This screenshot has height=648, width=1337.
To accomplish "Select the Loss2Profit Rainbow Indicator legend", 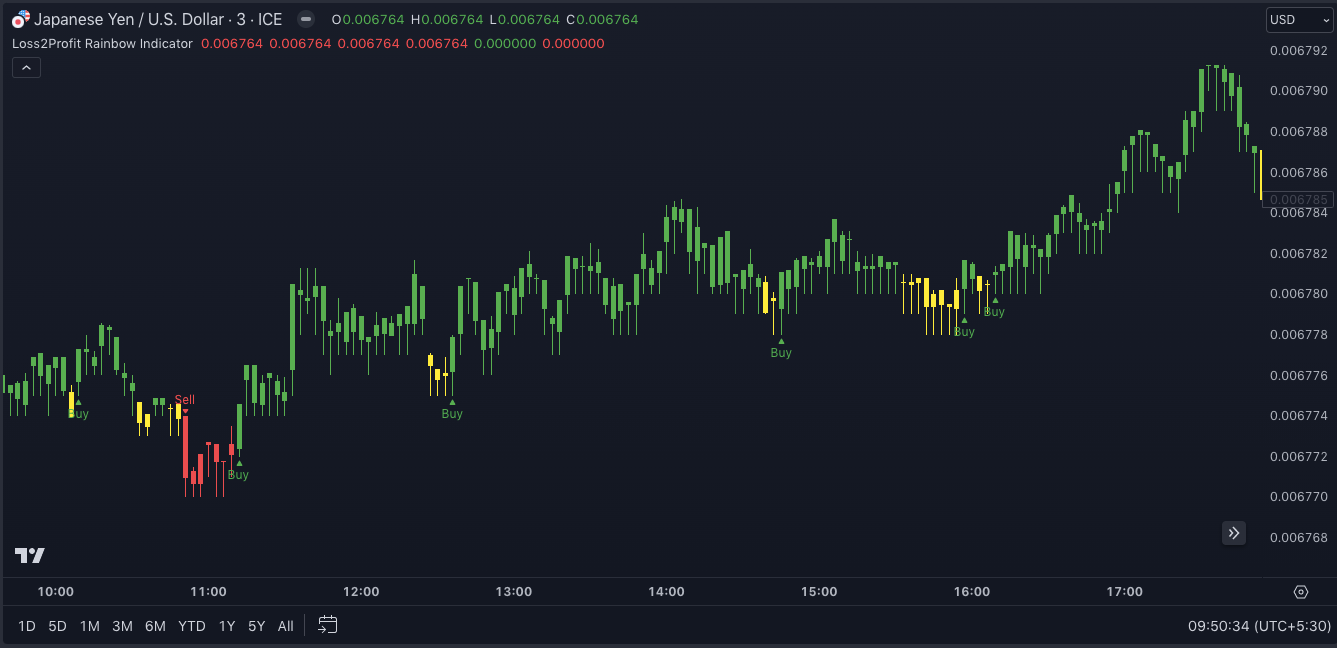I will tap(102, 43).
